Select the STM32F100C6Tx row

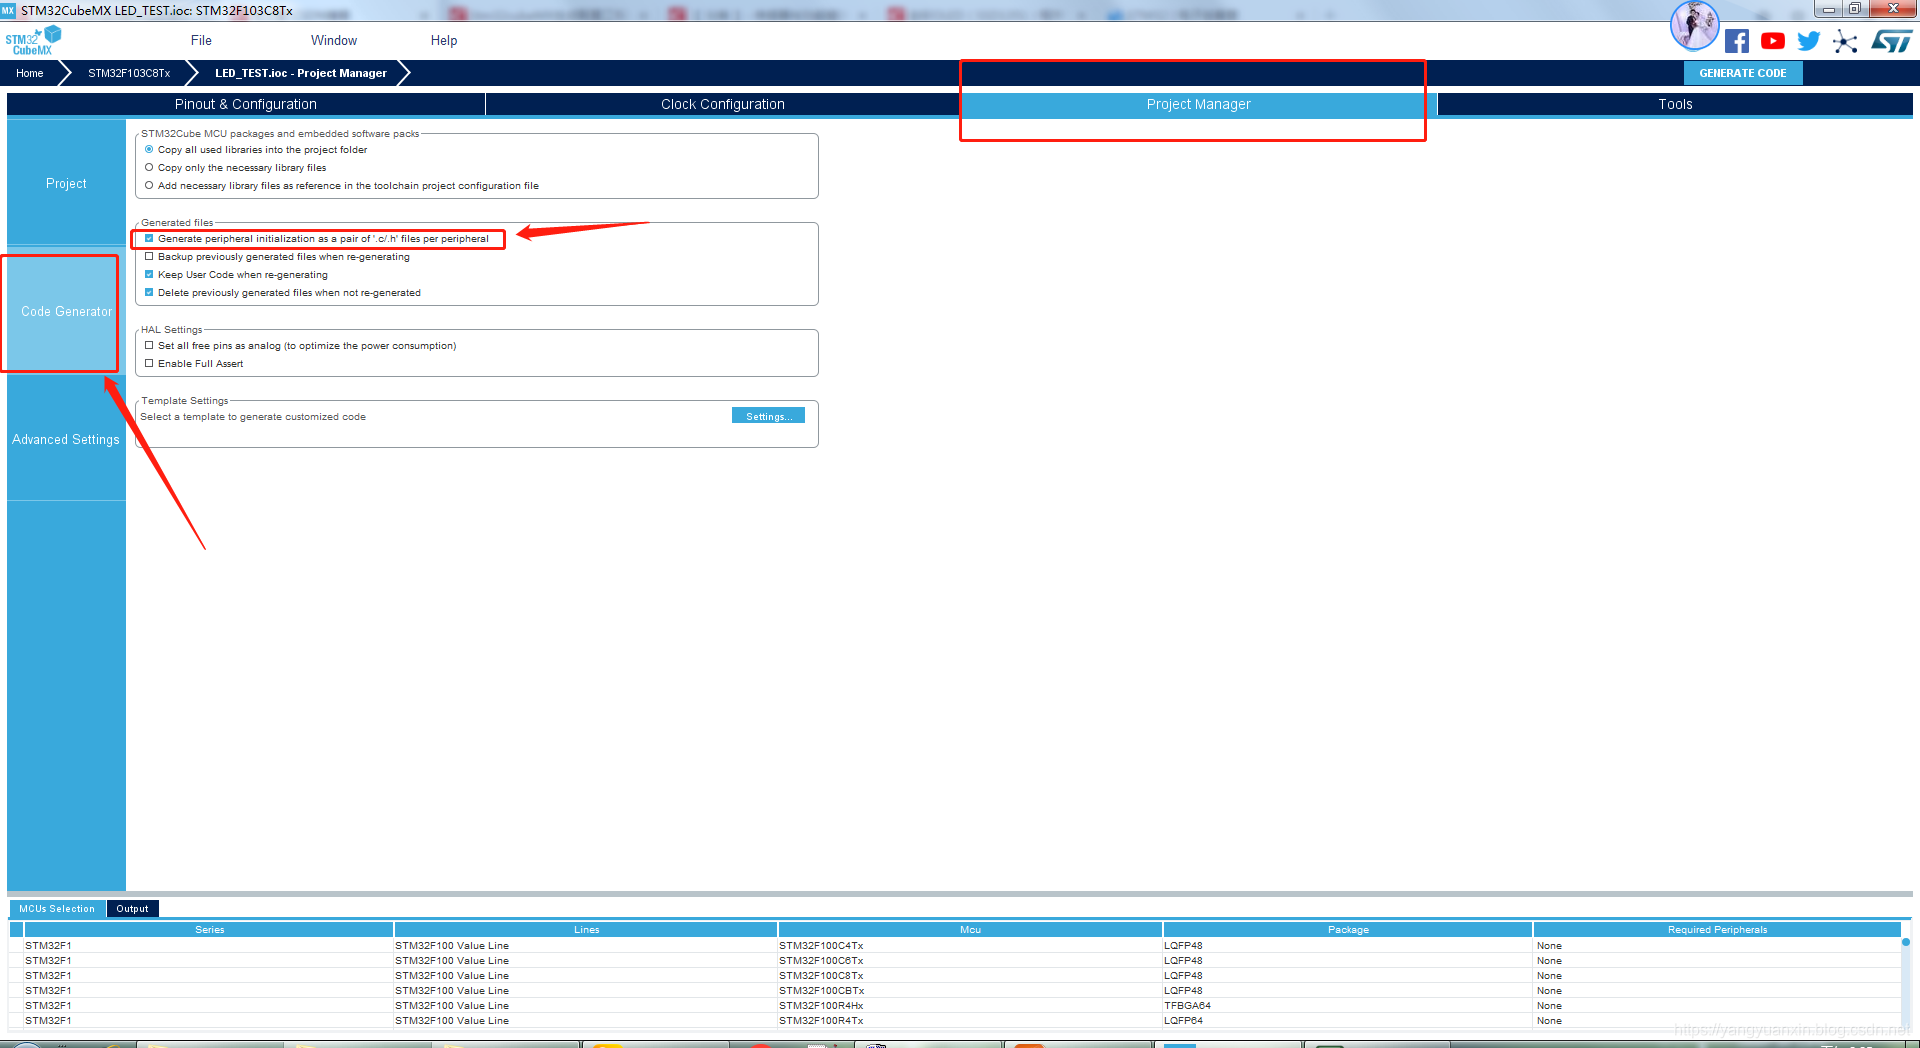955,961
